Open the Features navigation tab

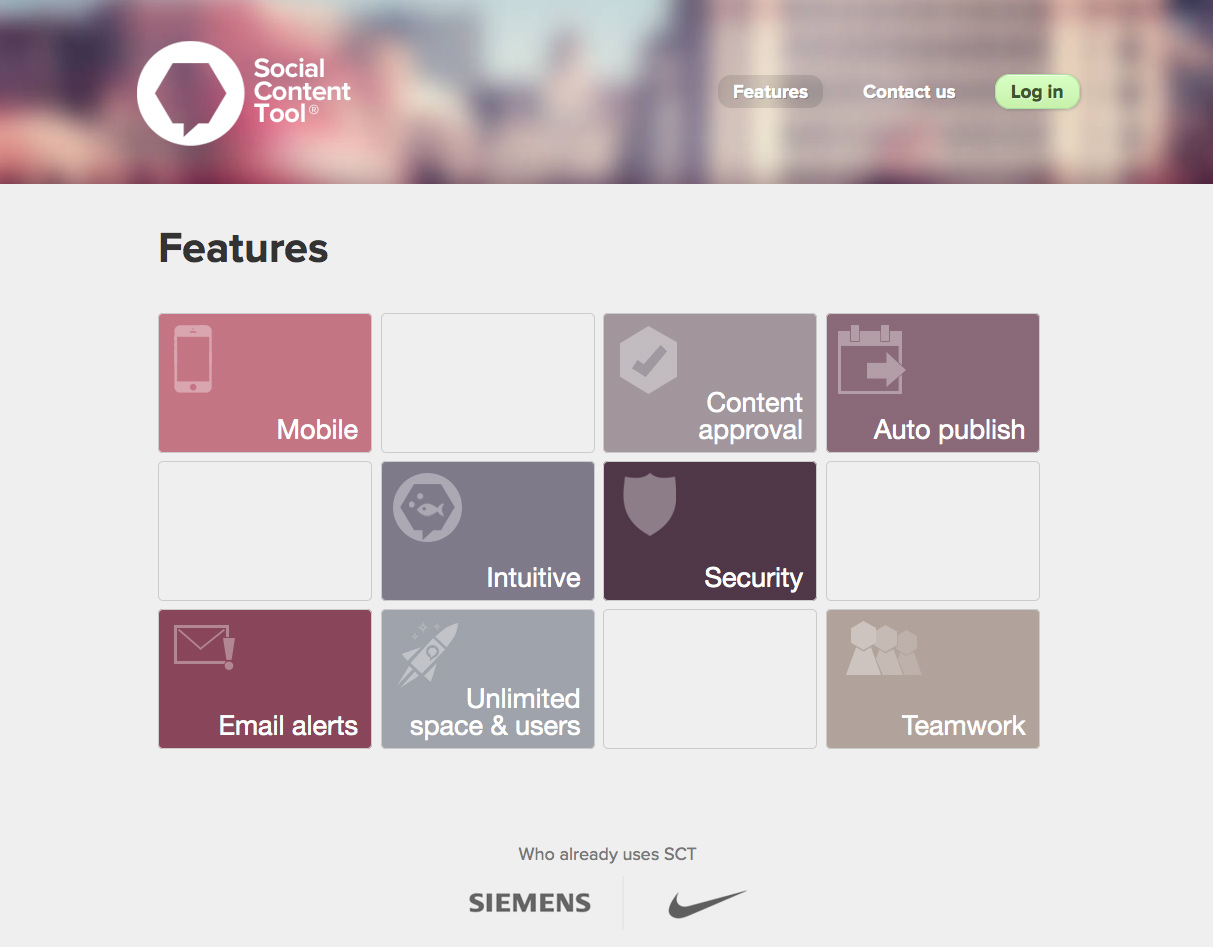(x=770, y=92)
